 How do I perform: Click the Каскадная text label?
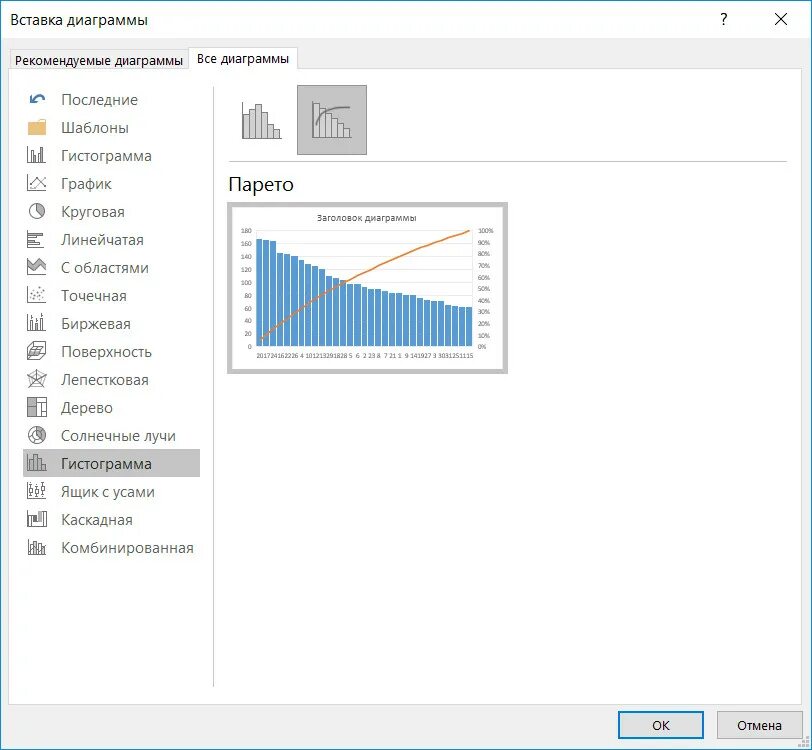[x=97, y=519]
